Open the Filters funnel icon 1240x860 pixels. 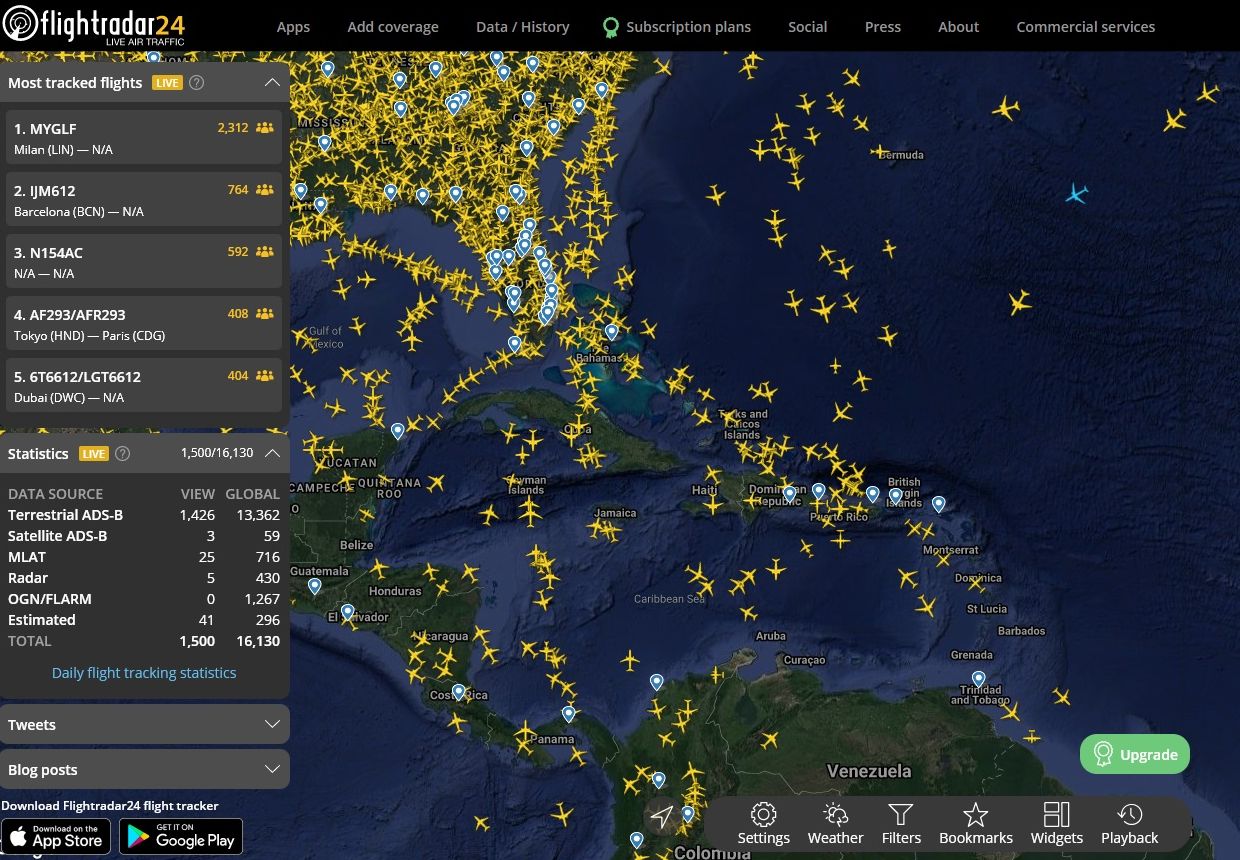901,814
